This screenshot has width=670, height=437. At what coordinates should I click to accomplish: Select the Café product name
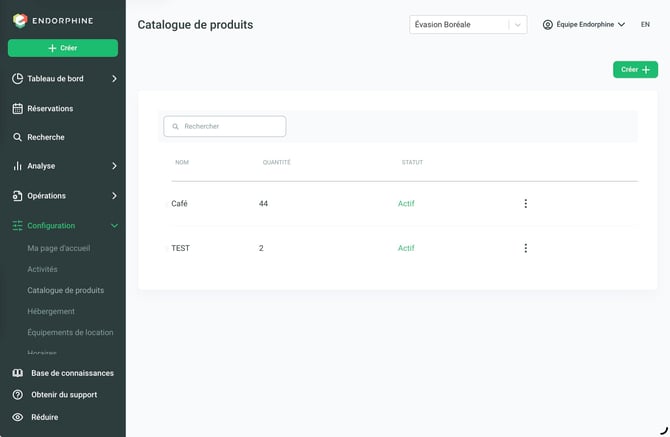pyautogui.click(x=179, y=204)
